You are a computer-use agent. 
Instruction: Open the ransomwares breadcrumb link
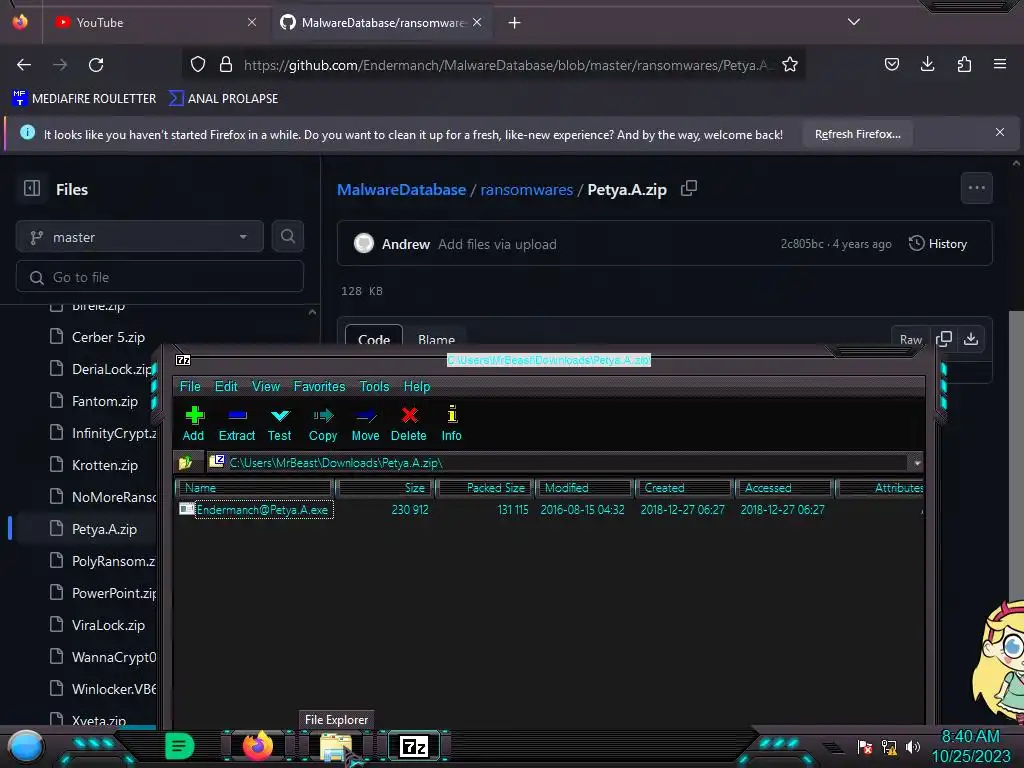click(527, 190)
